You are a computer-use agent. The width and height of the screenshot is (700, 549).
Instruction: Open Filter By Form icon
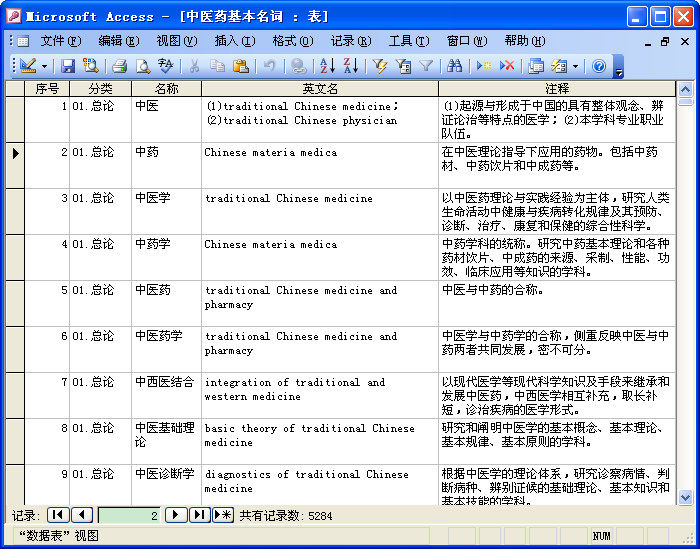[x=403, y=66]
